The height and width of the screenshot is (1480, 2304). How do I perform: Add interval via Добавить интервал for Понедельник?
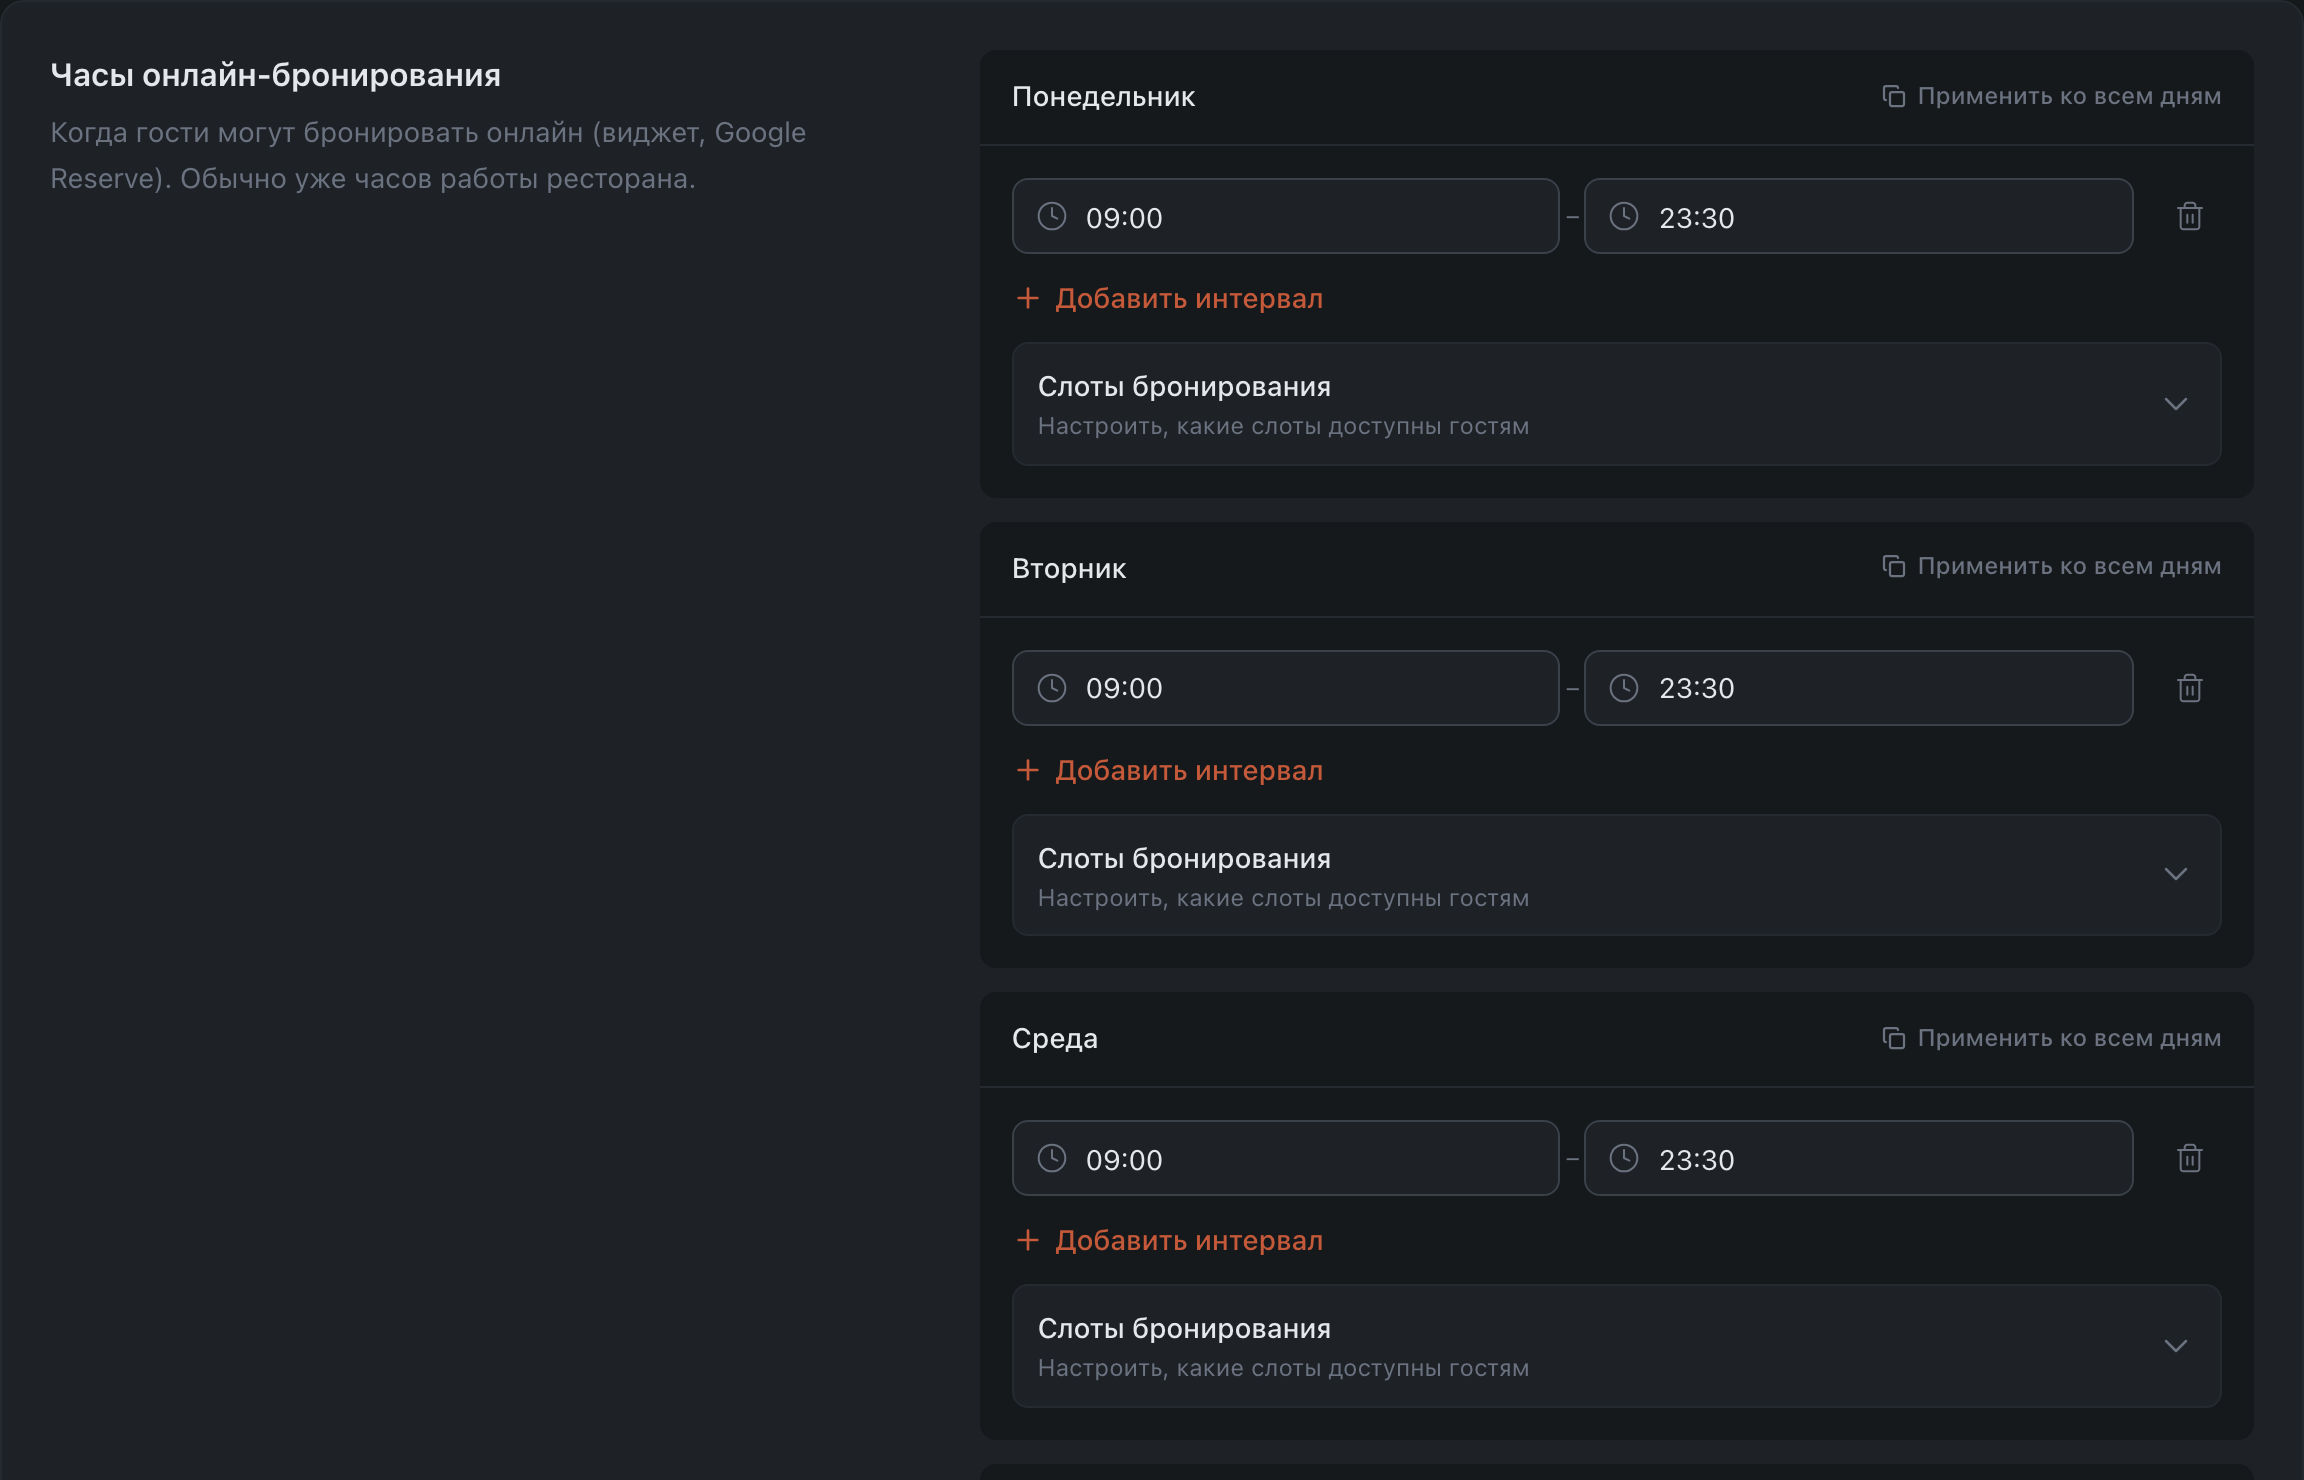pos(1169,298)
